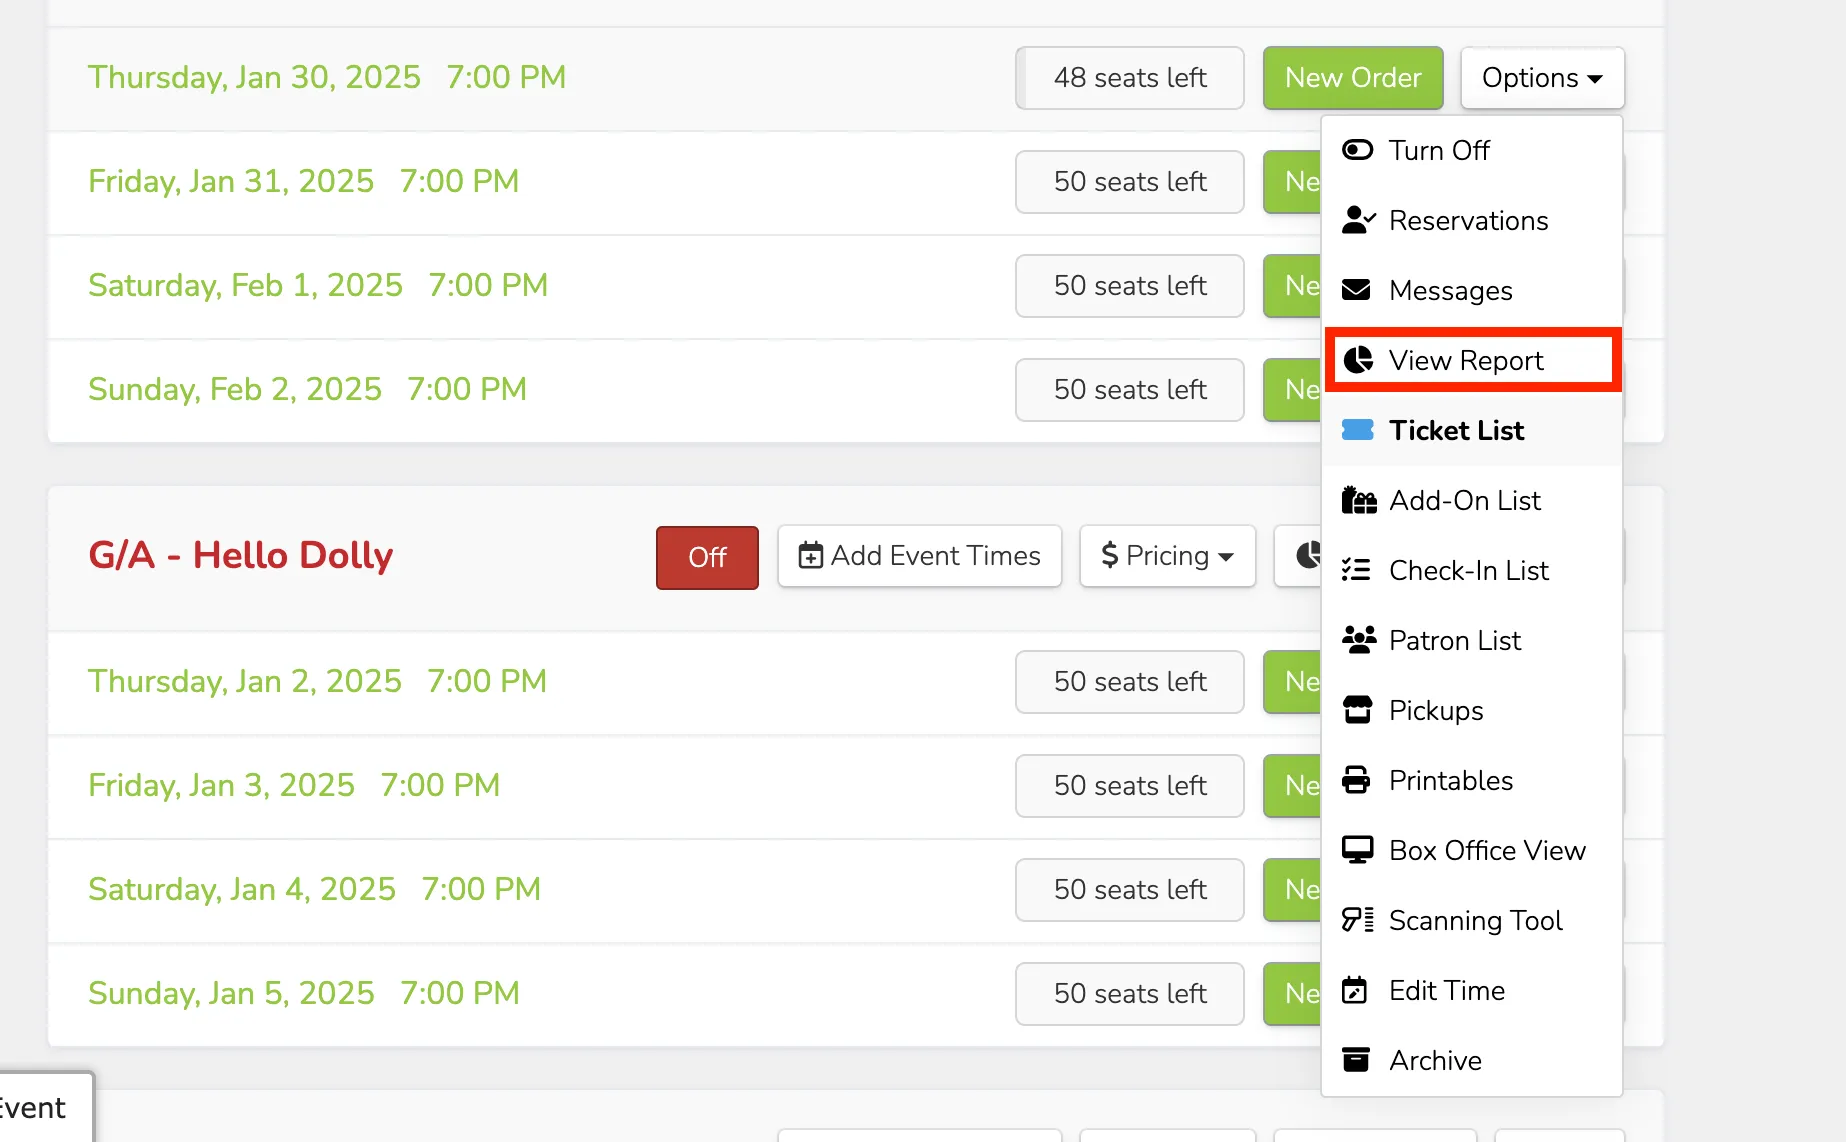Click the View Report pie chart icon
The height and width of the screenshot is (1142, 1846).
coord(1357,360)
